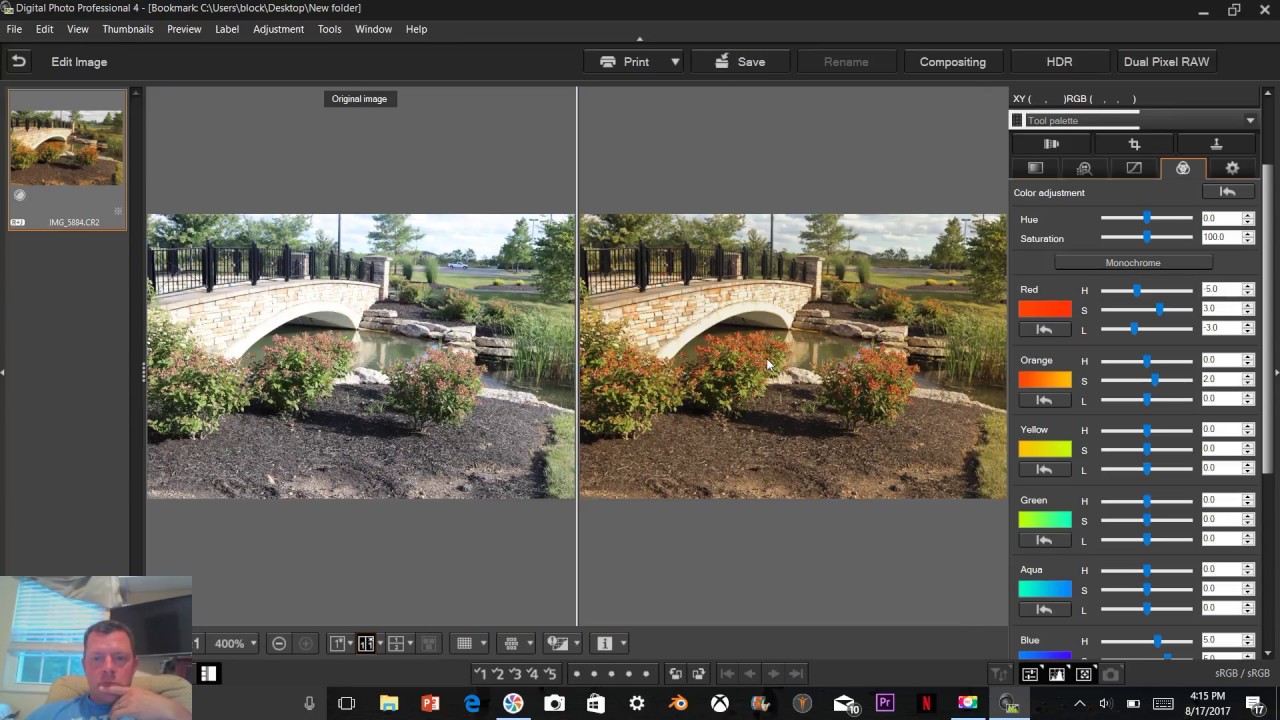1280x720 pixels.
Task: Click the Save button
Action: [740, 61]
